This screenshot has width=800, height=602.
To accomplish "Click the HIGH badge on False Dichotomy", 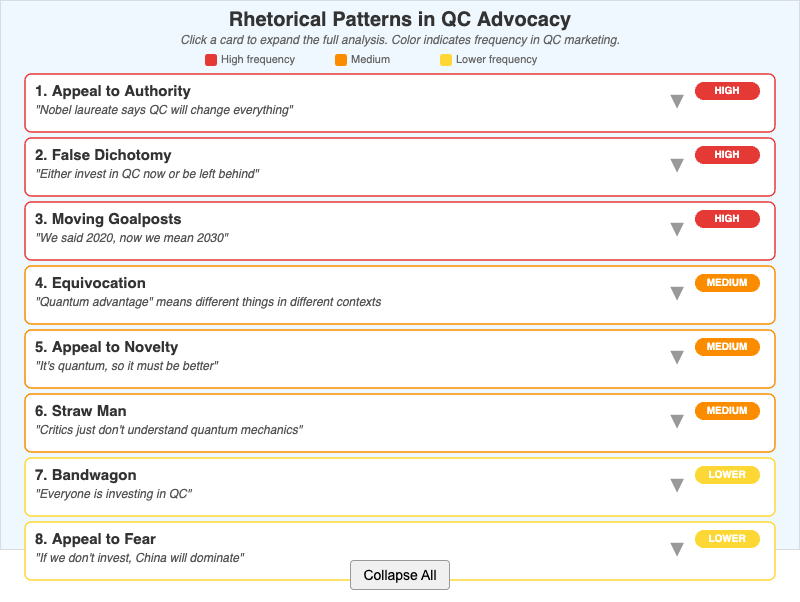I will tap(727, 154).
